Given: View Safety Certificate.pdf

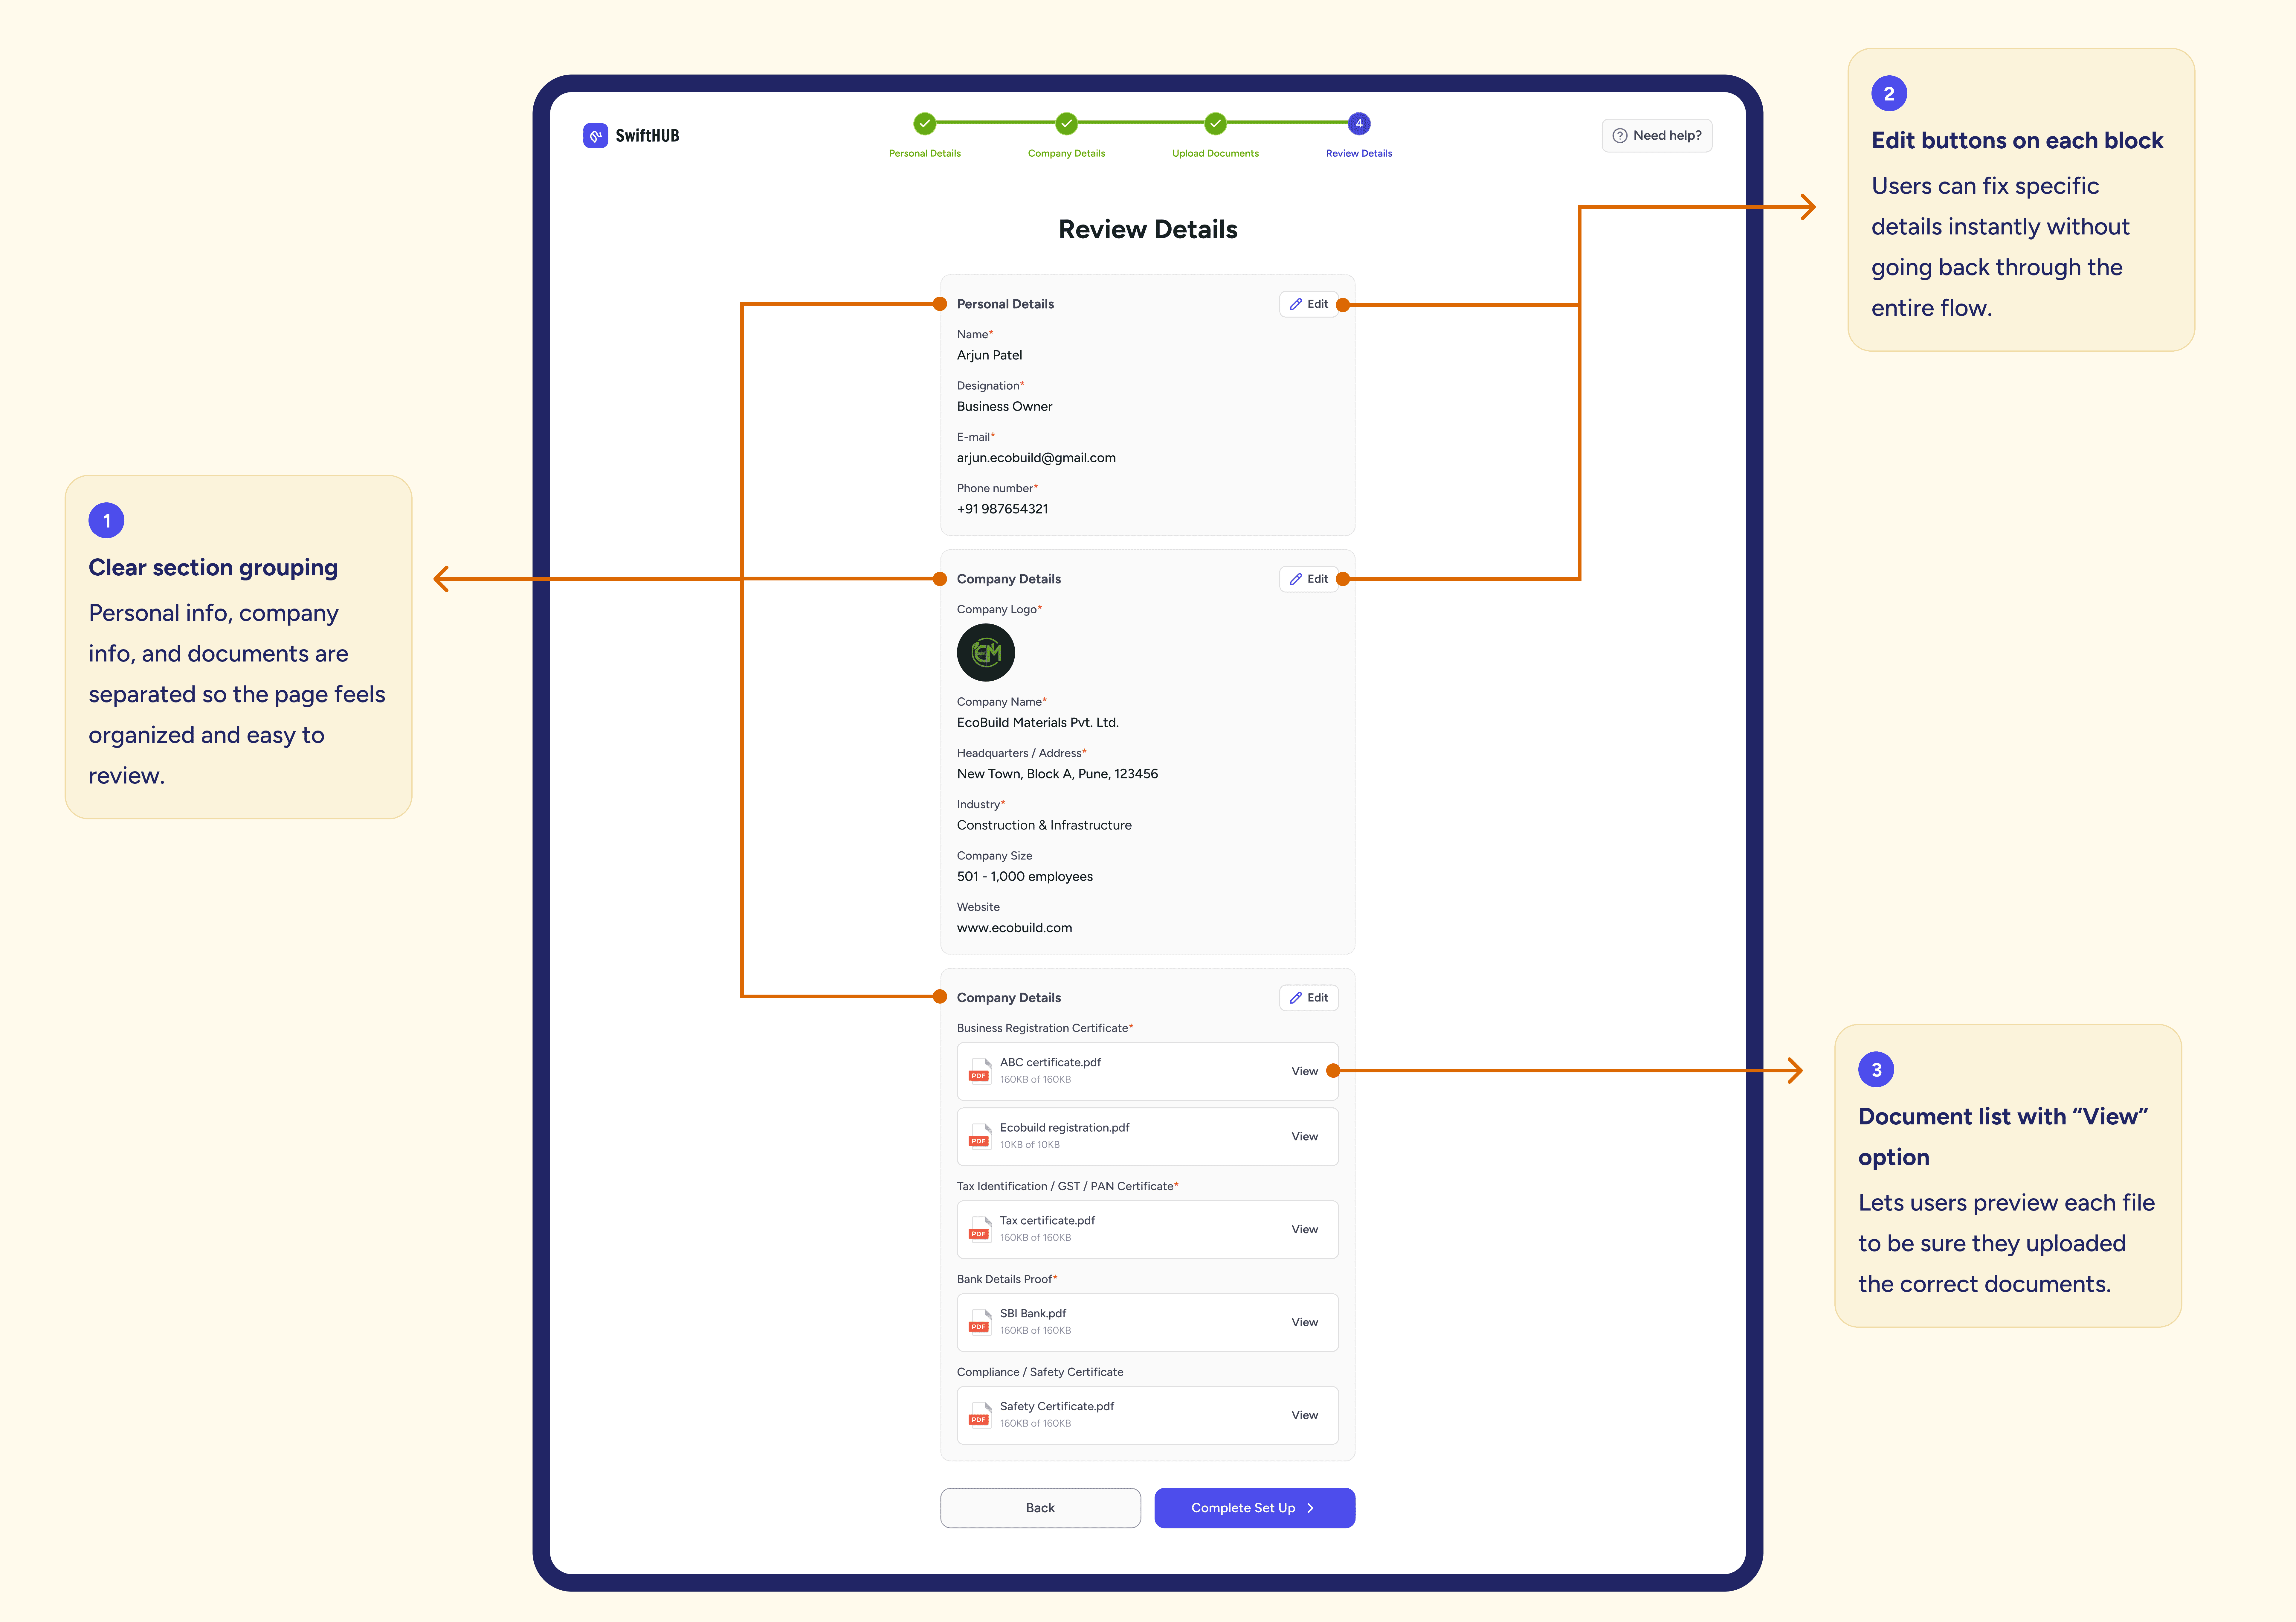Looking at the screenshot, I should point(1304,1415).
